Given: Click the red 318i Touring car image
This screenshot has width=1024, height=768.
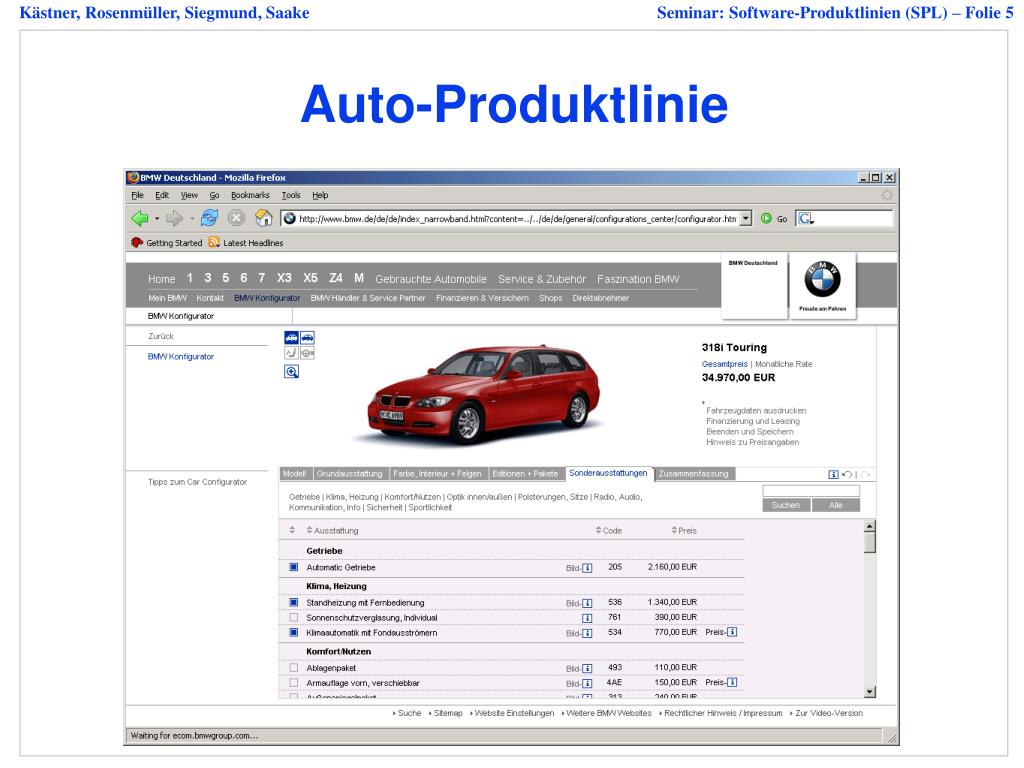Looking at the screenshot, I should [x=484, y=393].
